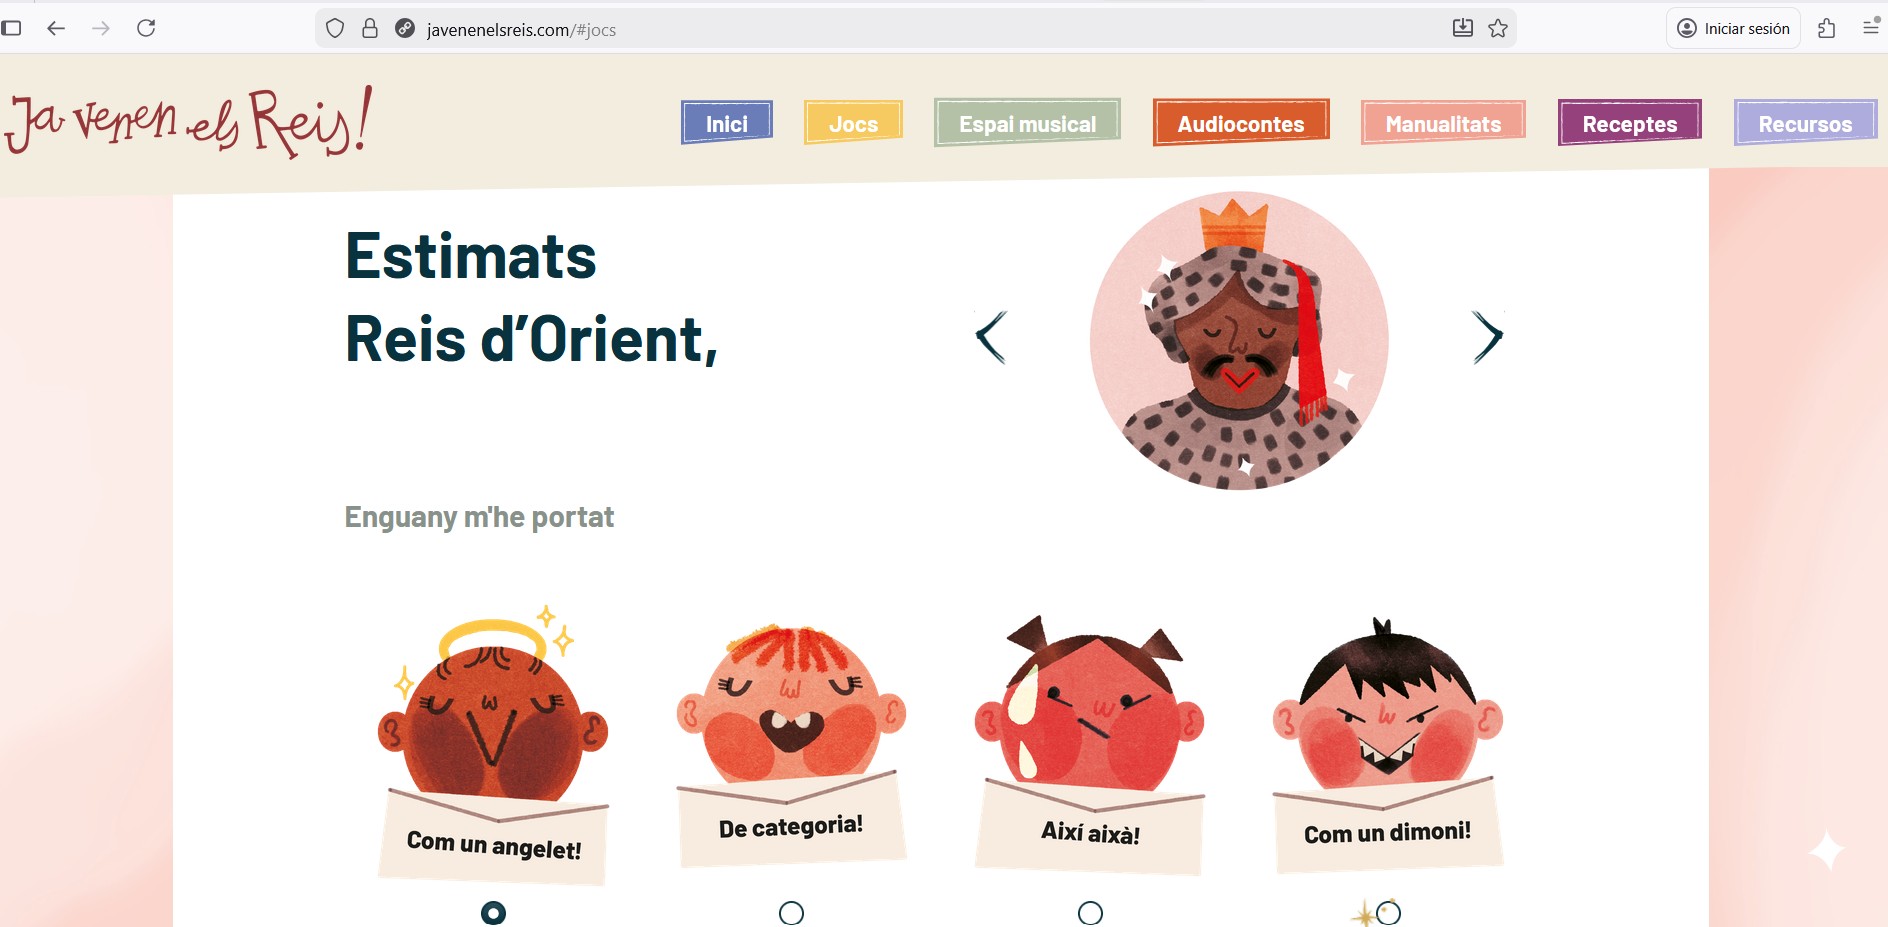Click the purple Receptes color tab
The image size is (1888, 927).
(1630, 123)
